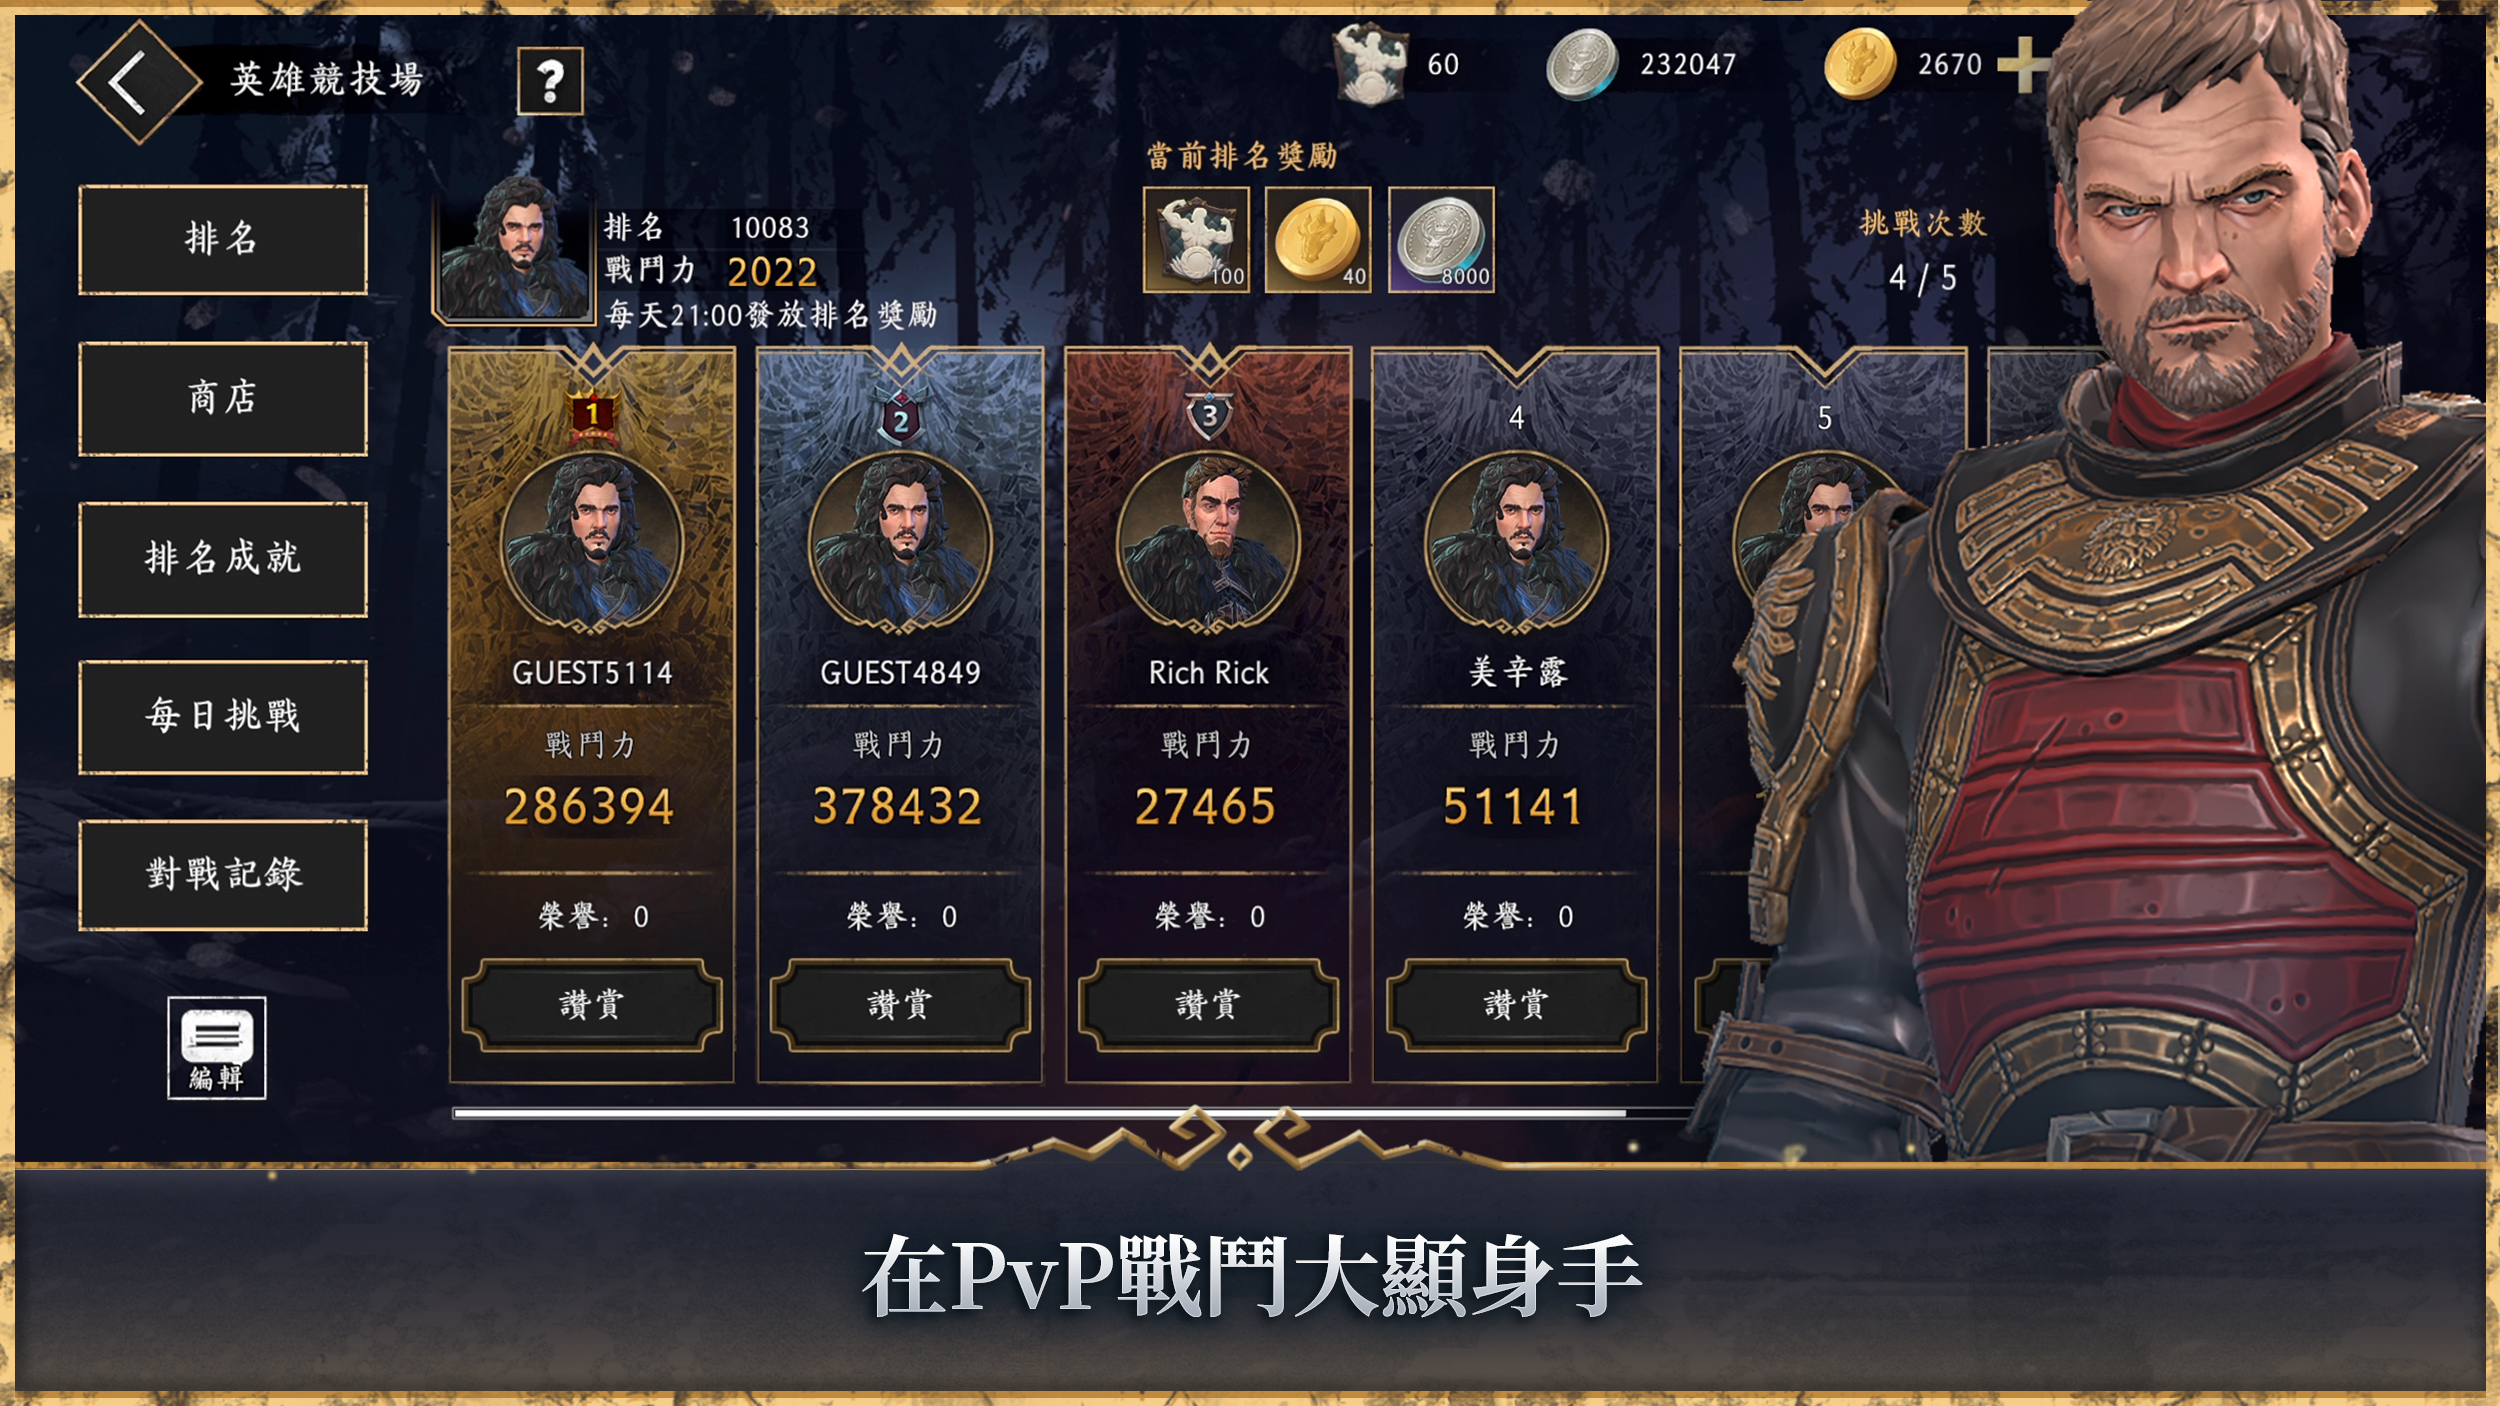Open the question mark help icon
Screen dimensions: 2500x1406
click(550, 81)
